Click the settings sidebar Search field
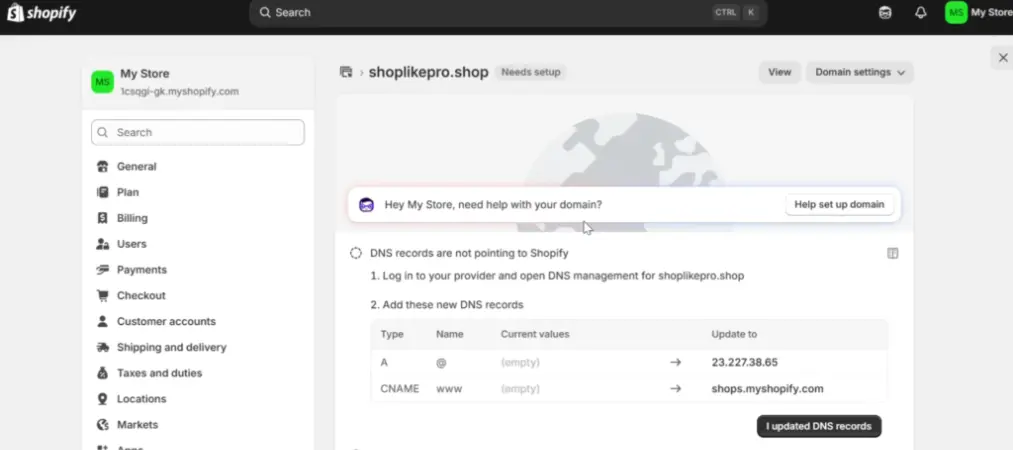 pyautogui.click(x=198, y=132)
